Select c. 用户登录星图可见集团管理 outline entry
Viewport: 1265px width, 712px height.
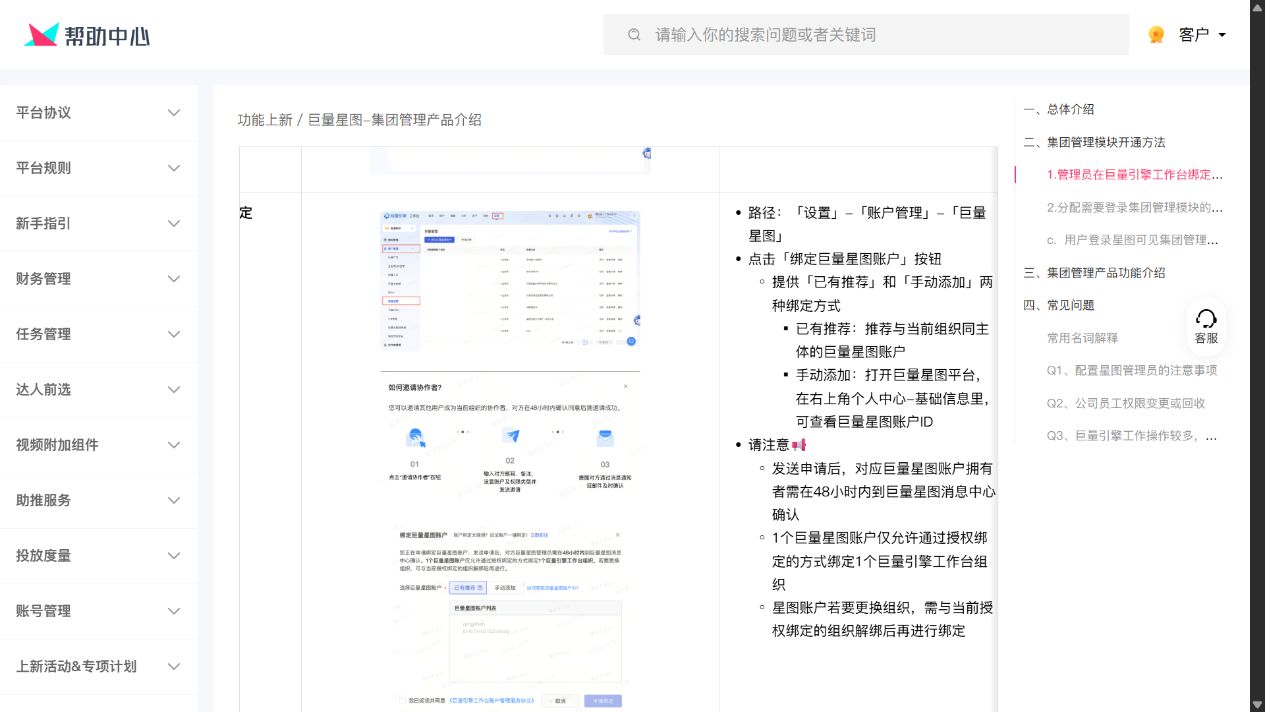point(1134,240)
